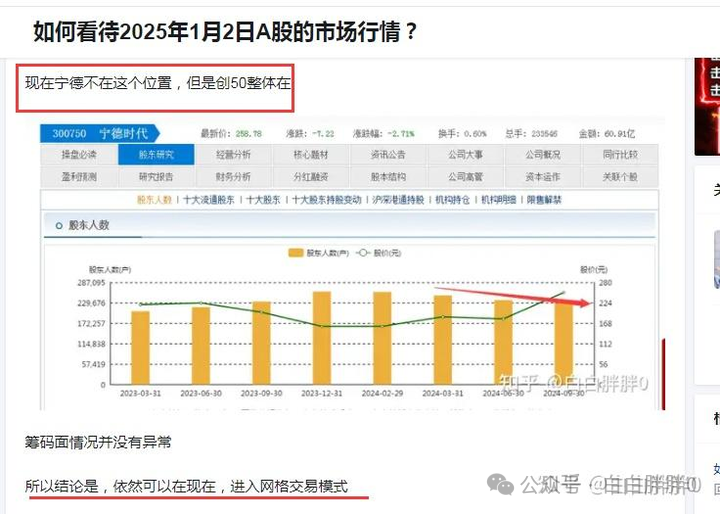The image size is (720, 514).
Task: Switch to the 财务分析 tab
Action: (x=233, y=177)
